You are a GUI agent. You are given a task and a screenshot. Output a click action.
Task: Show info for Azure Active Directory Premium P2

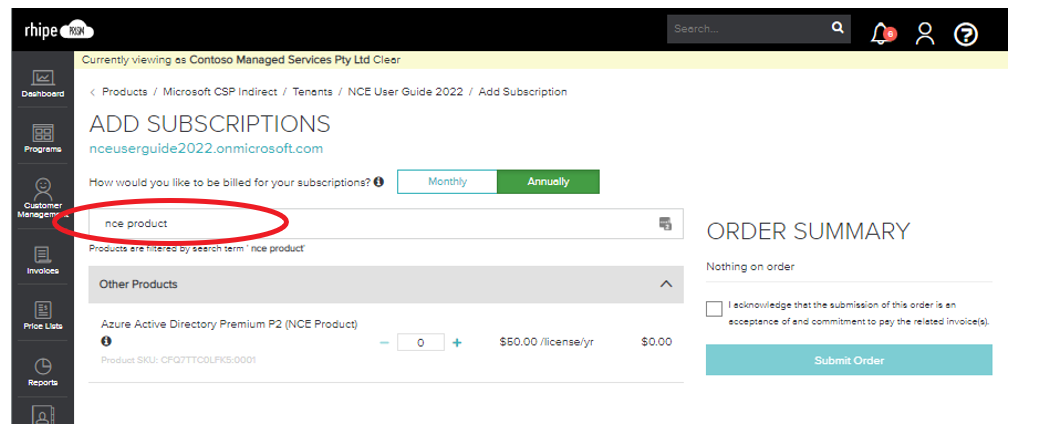[x=106, y=341]
